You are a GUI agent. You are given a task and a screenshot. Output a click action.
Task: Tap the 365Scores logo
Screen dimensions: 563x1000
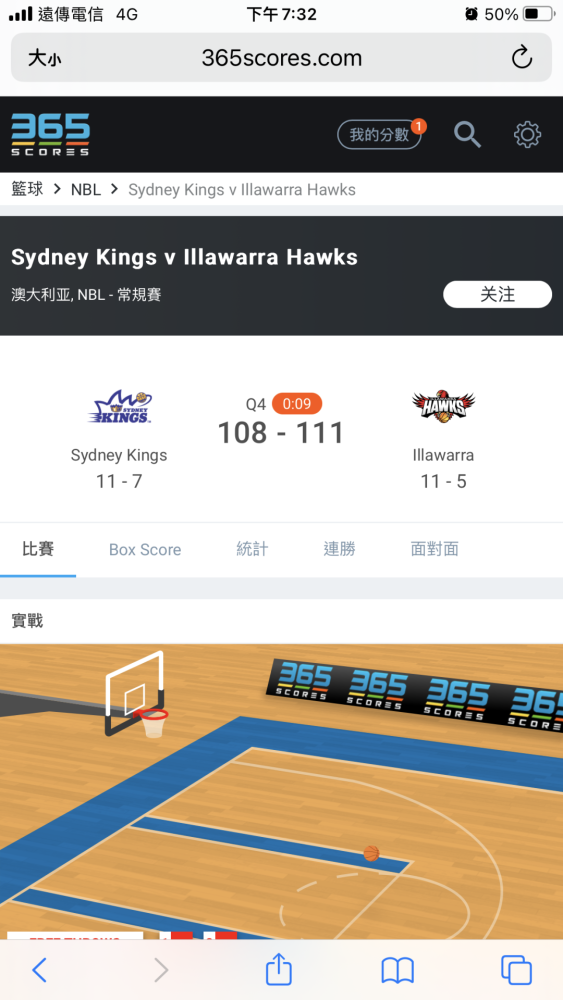[50, 135]
